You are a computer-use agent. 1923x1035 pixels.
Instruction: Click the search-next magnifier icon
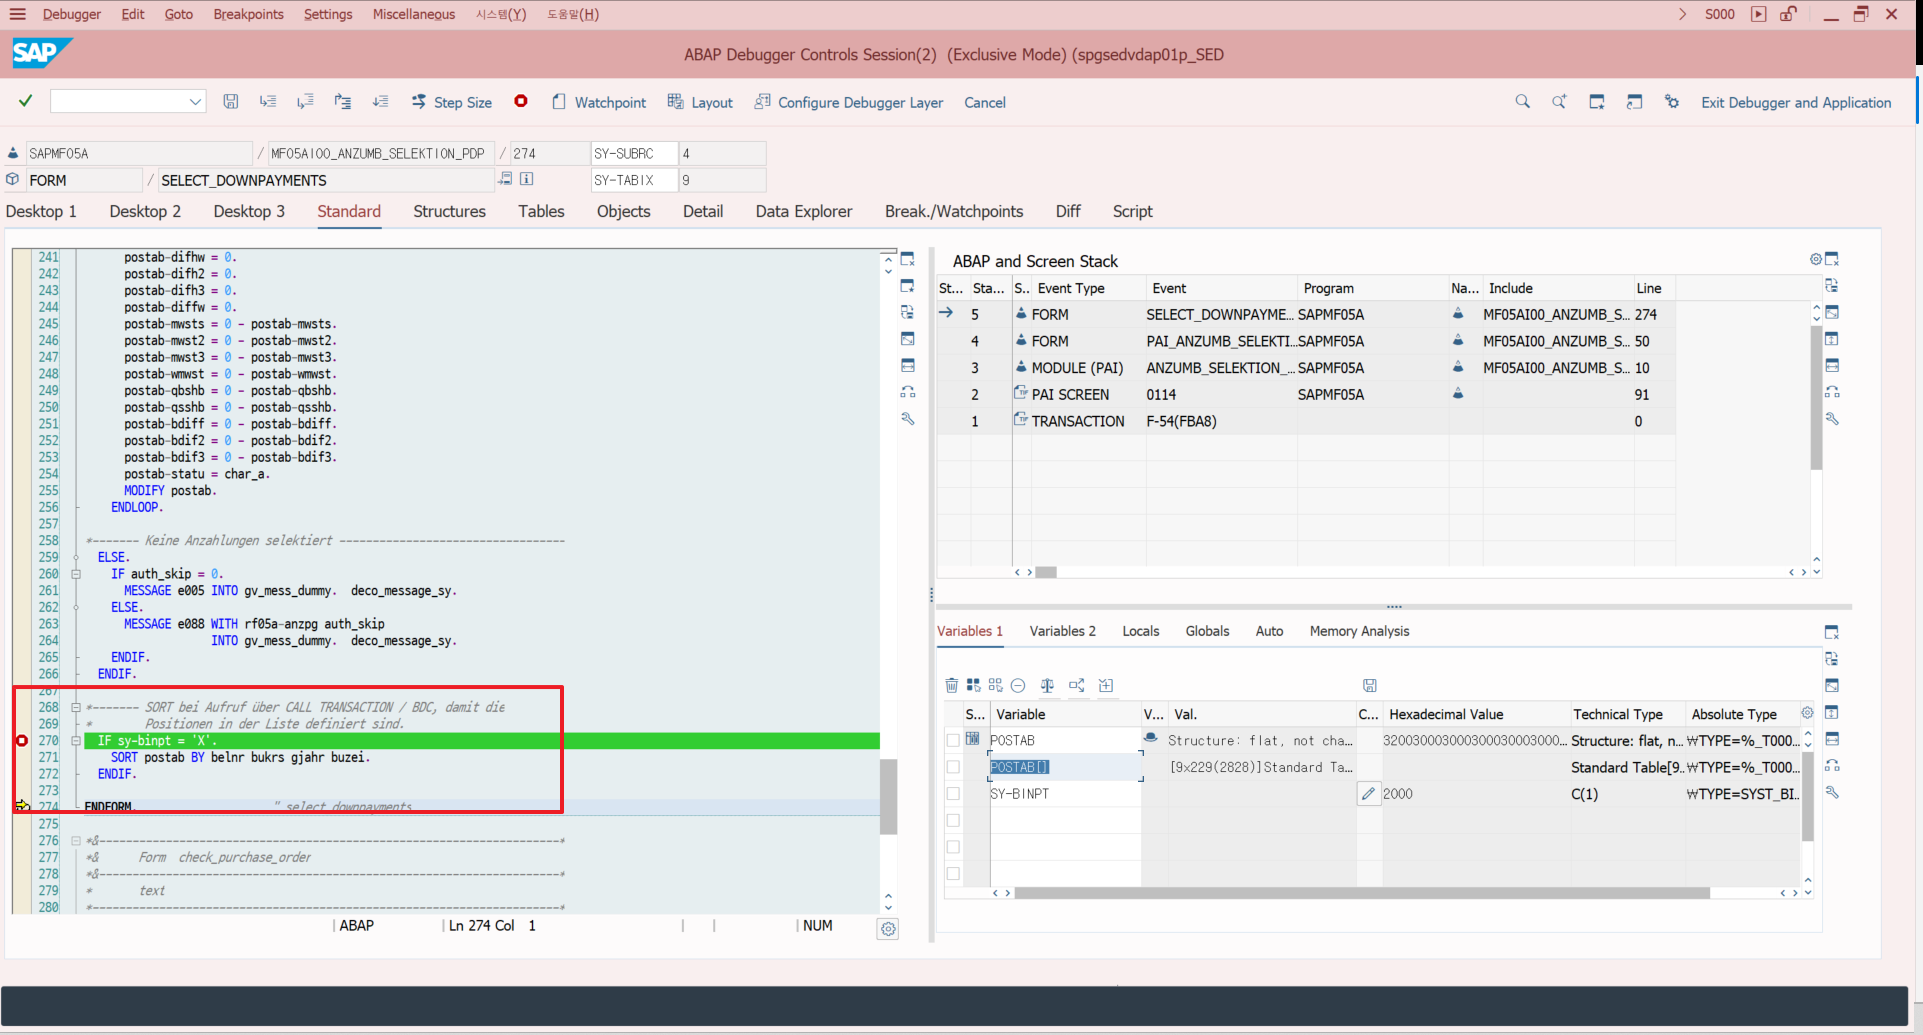click(x=1559, y=101)
